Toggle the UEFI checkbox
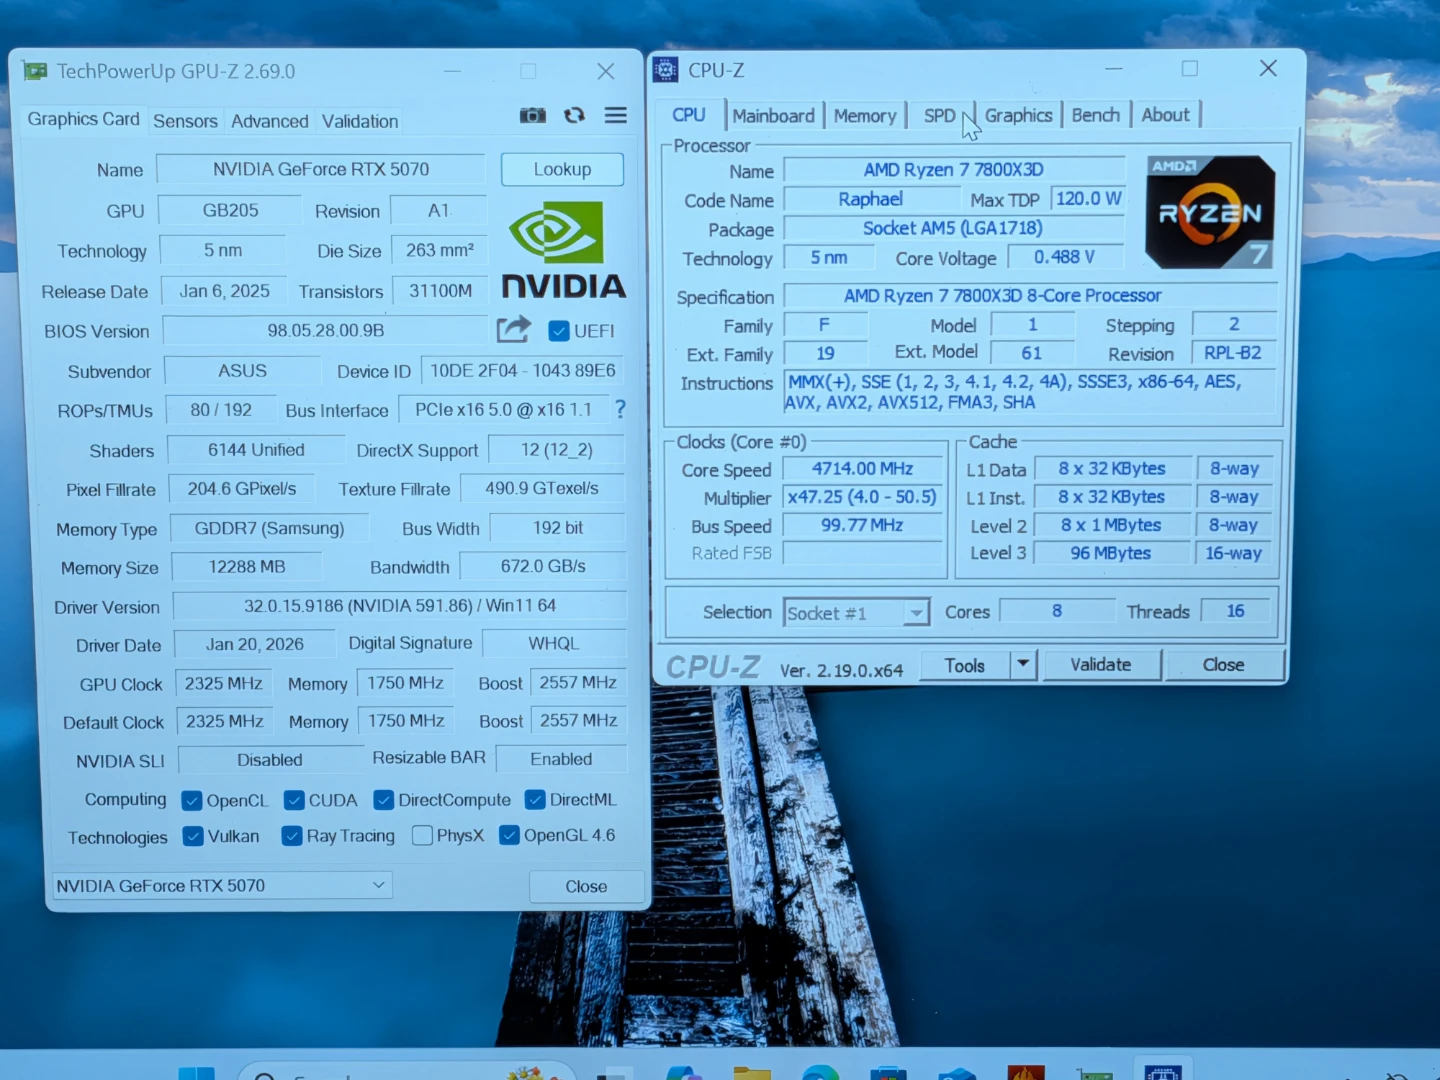 [x=559, y=331]
